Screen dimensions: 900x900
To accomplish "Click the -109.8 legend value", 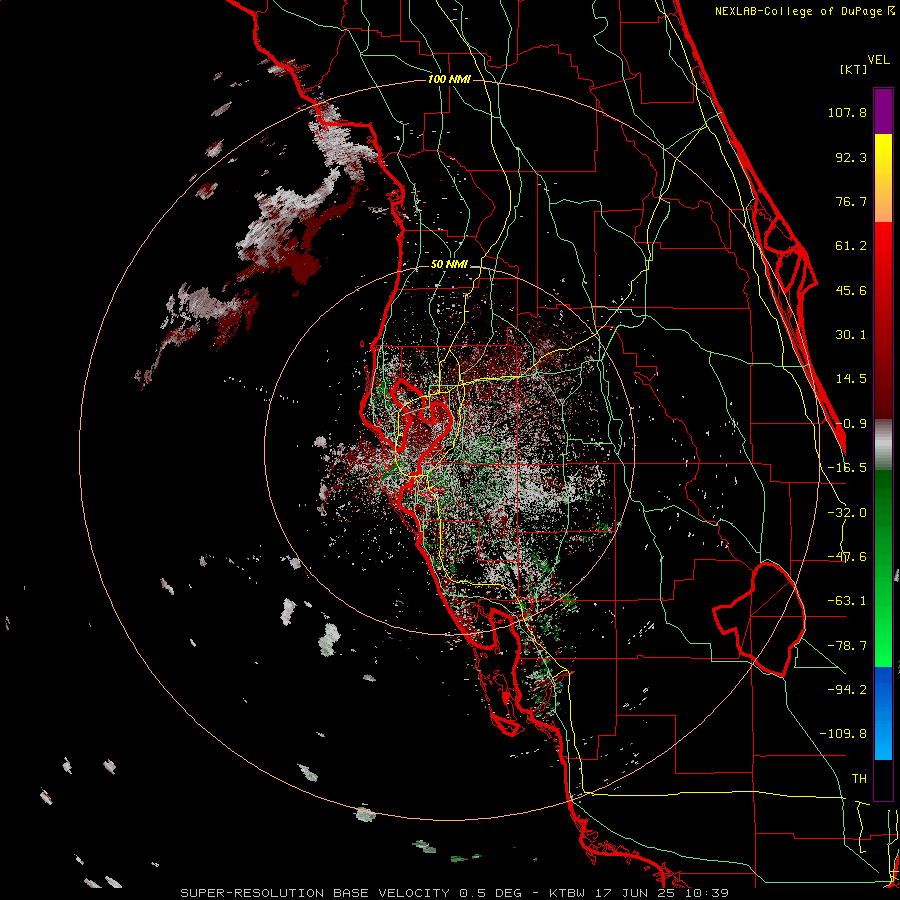I will pos(843,734).
